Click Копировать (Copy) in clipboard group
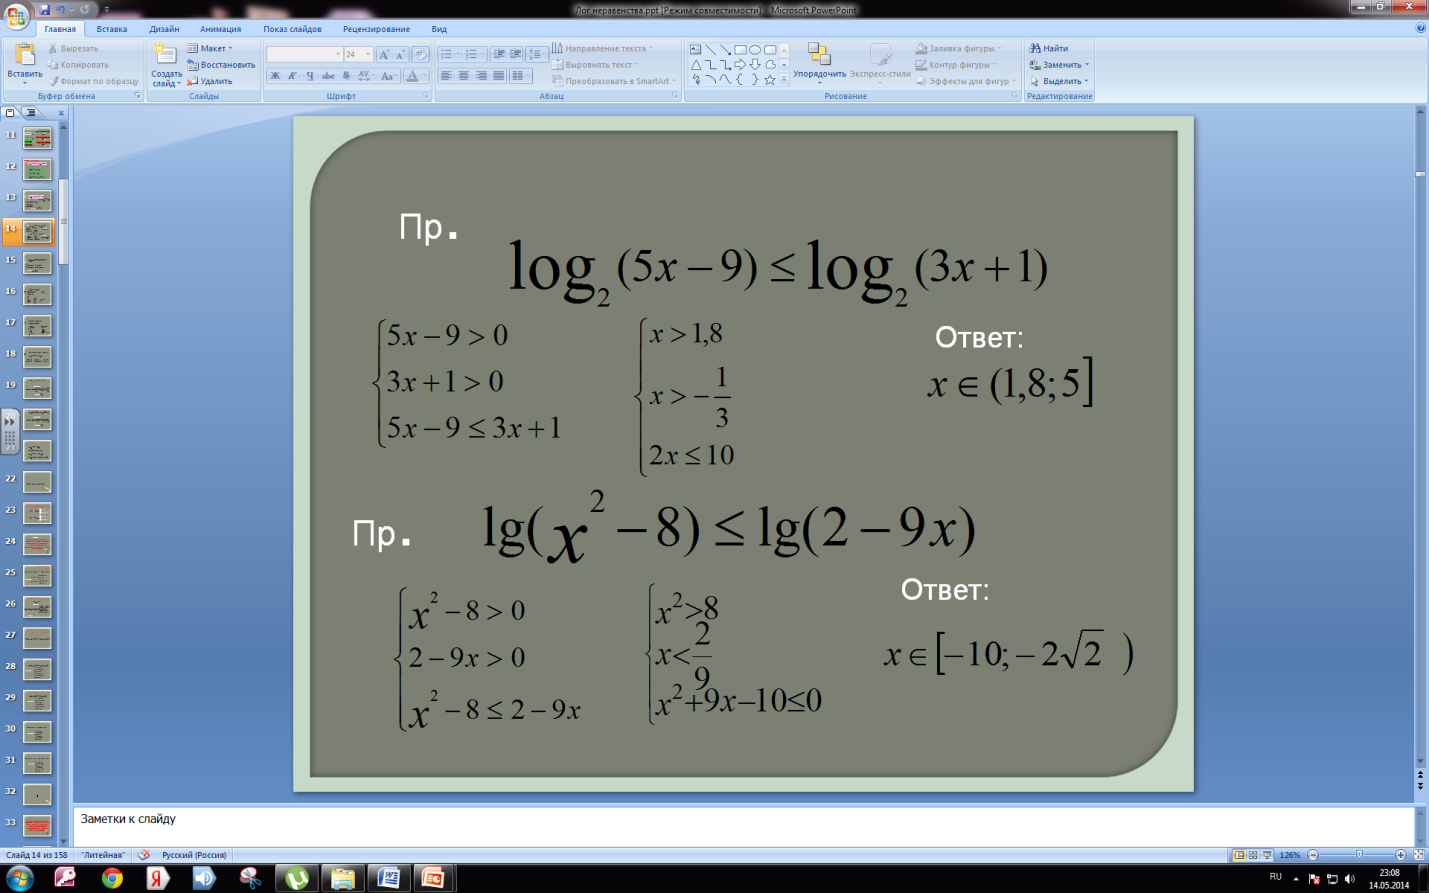The height and width of the screenshot is (893, 1429). click(78, 65)
